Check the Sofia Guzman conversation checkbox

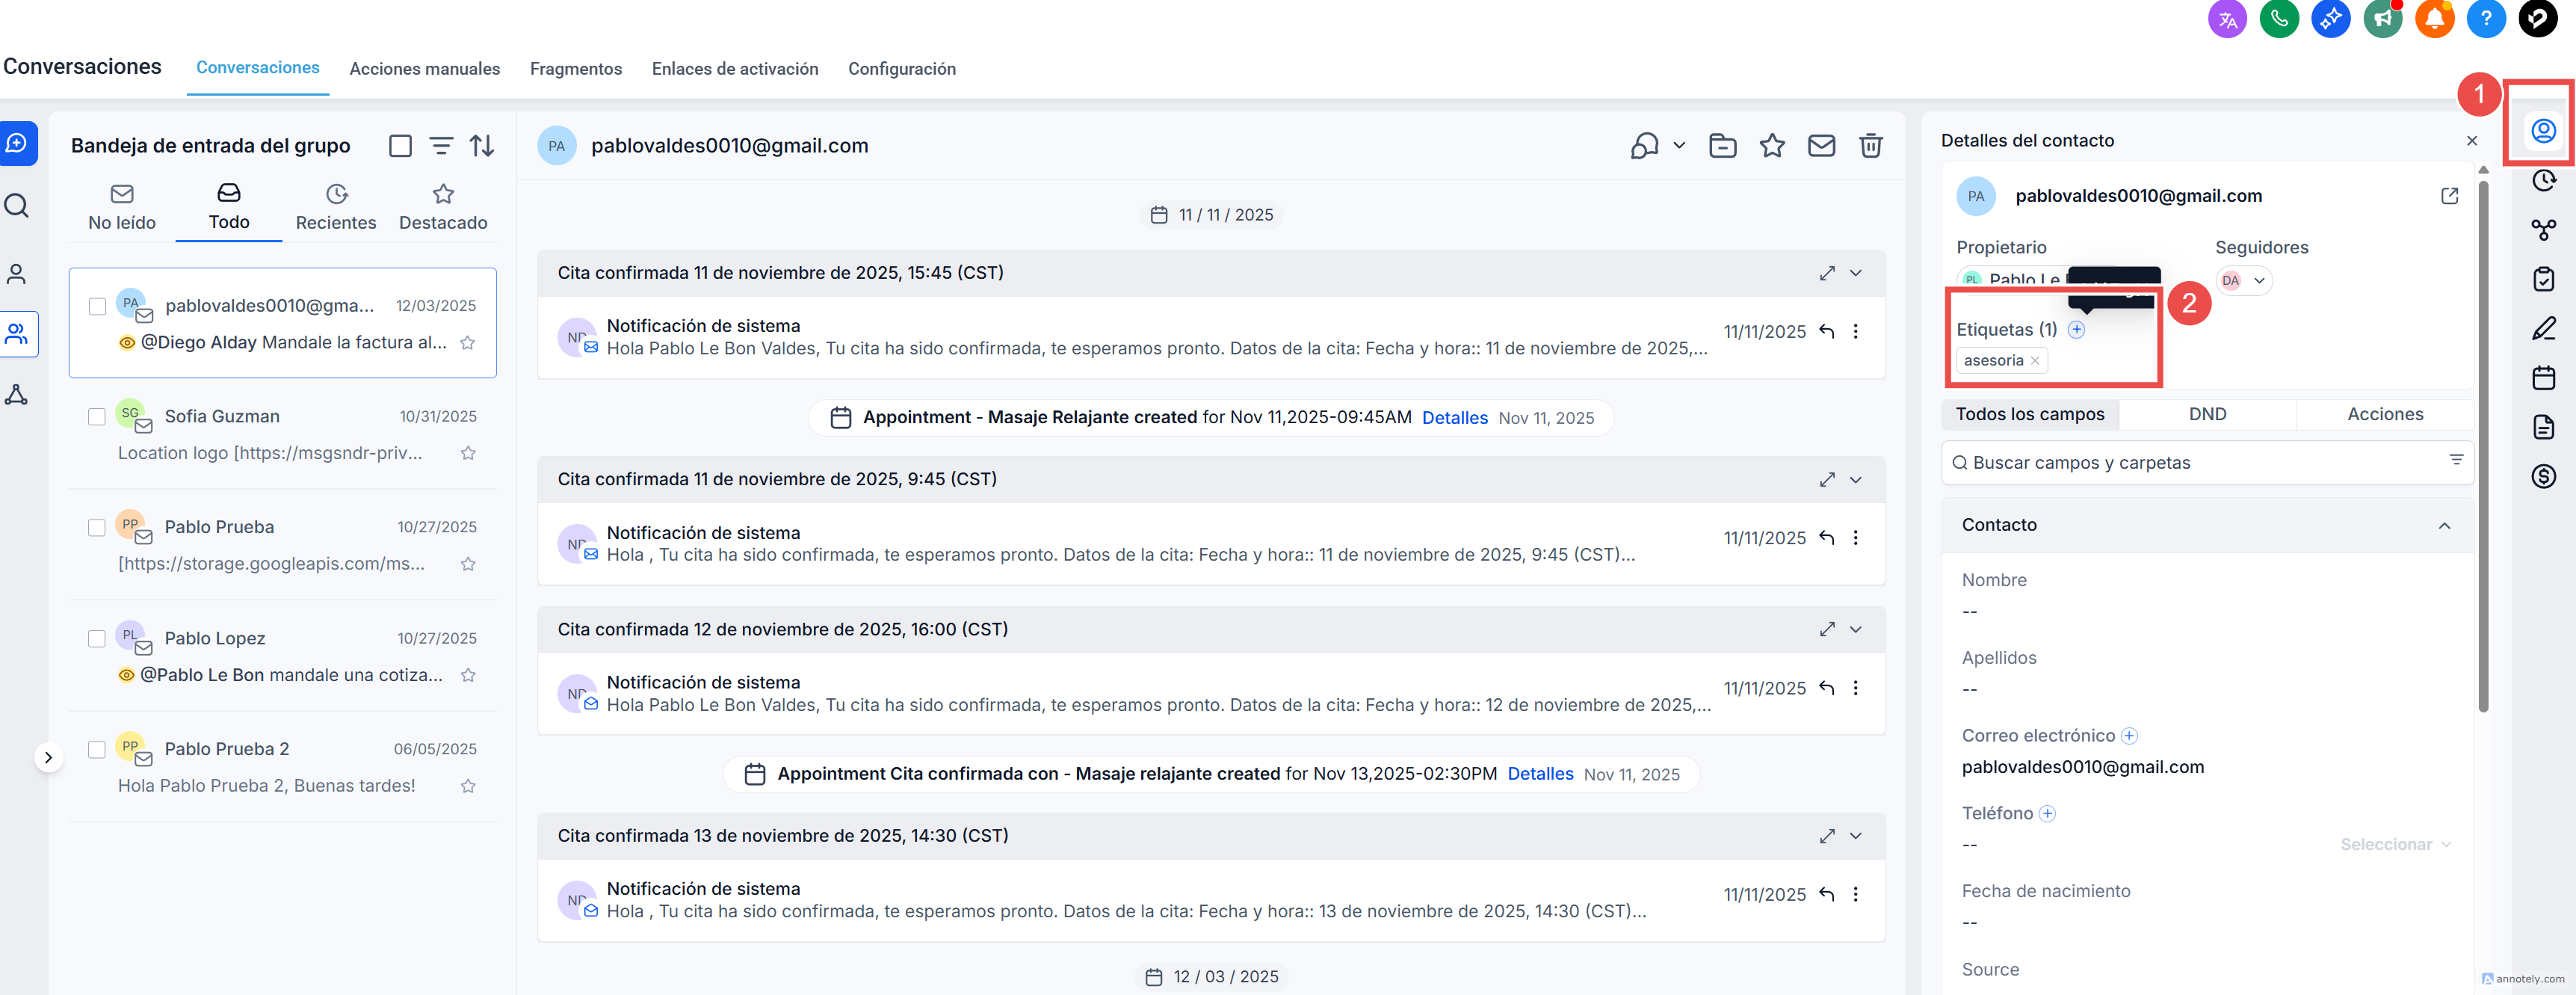pyautogui.click(x=97, y=417)
